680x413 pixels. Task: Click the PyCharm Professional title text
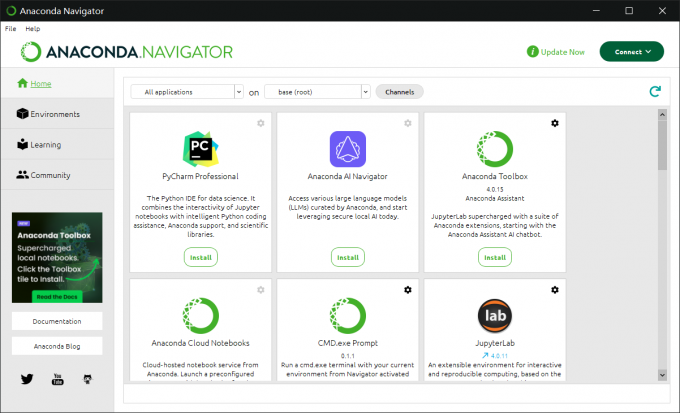pyautogui.click(x=200, y=176)
